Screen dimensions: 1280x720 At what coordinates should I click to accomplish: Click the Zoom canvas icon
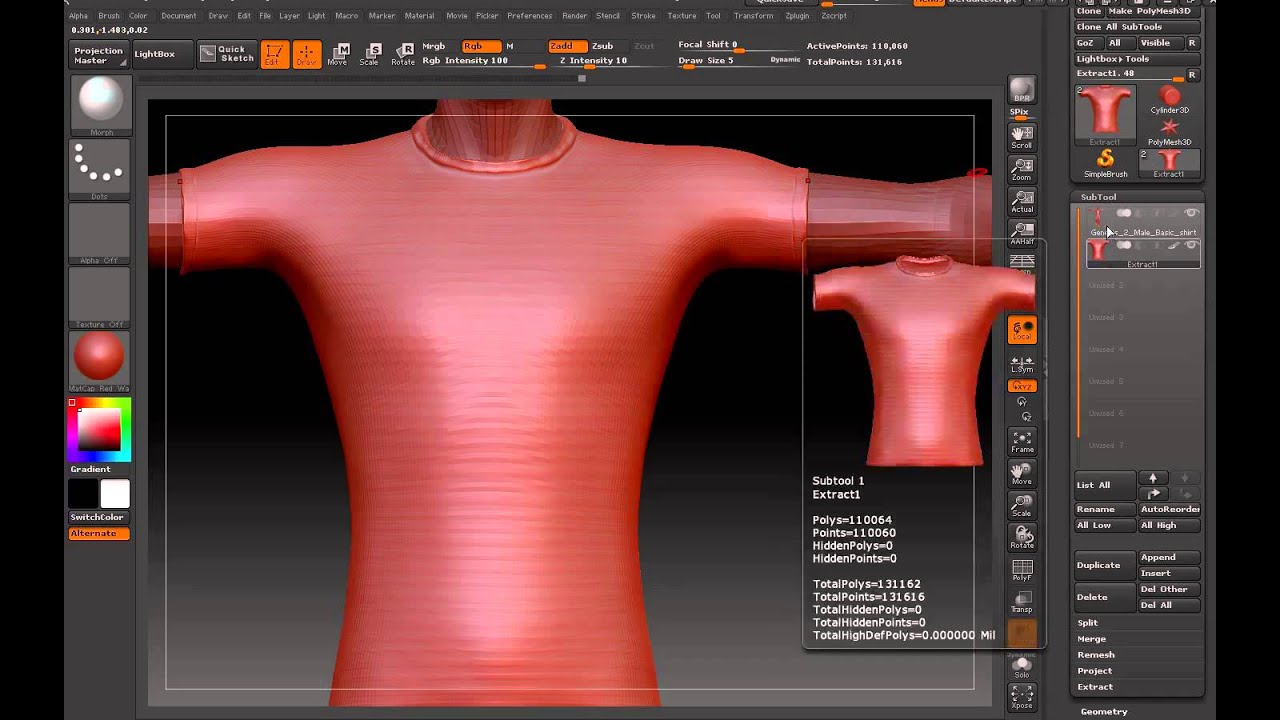1021,169
